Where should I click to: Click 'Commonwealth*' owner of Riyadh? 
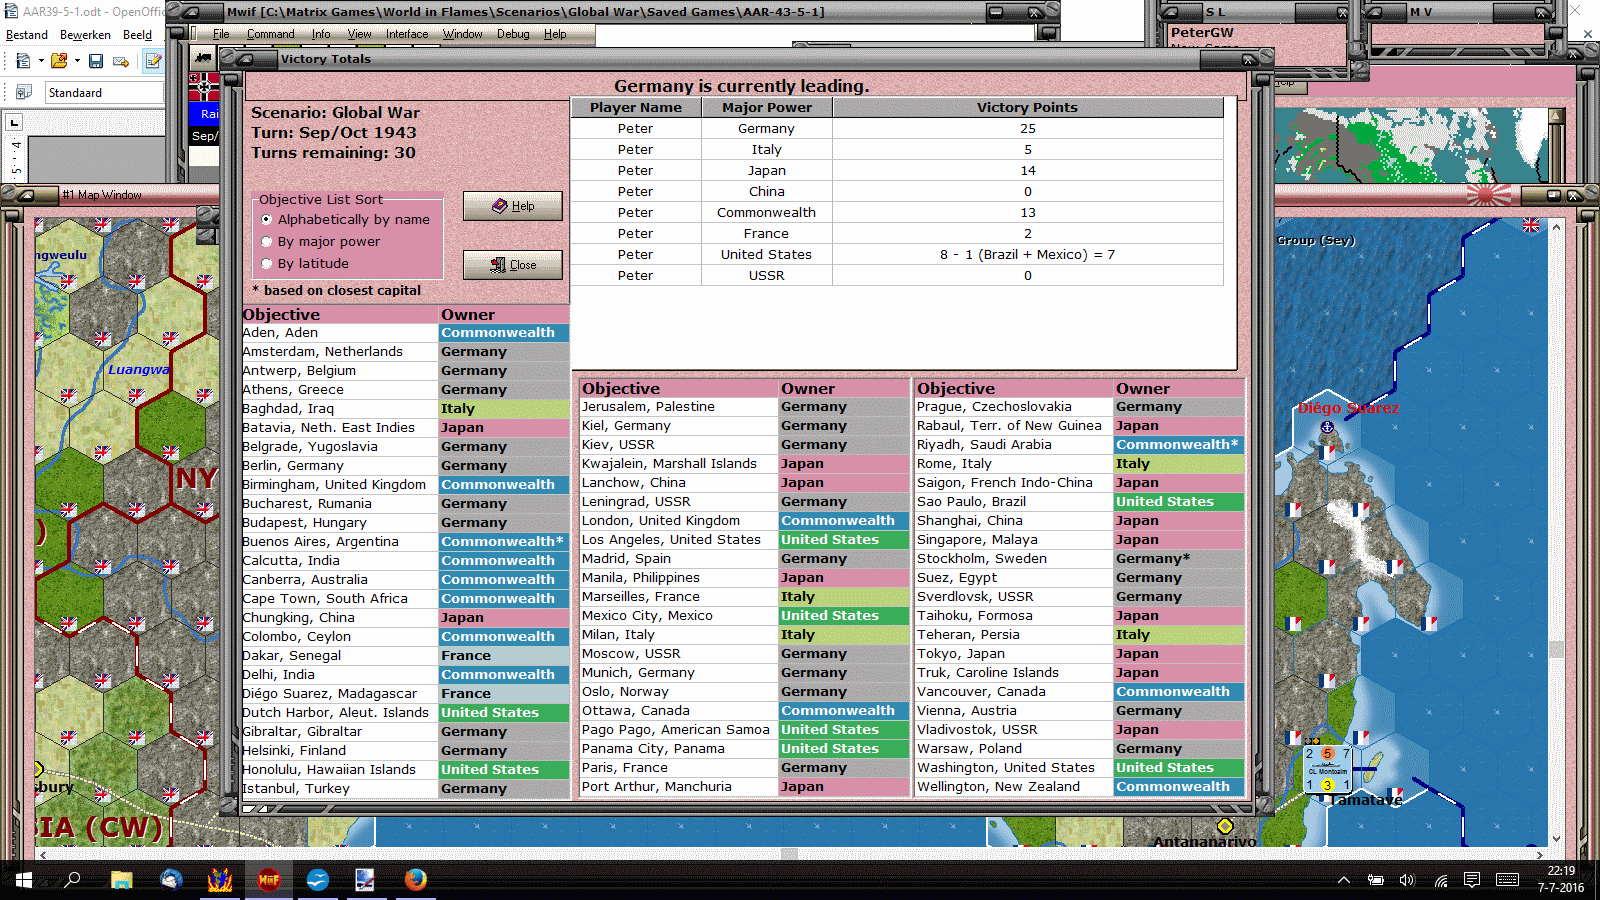click(1179, 445)
